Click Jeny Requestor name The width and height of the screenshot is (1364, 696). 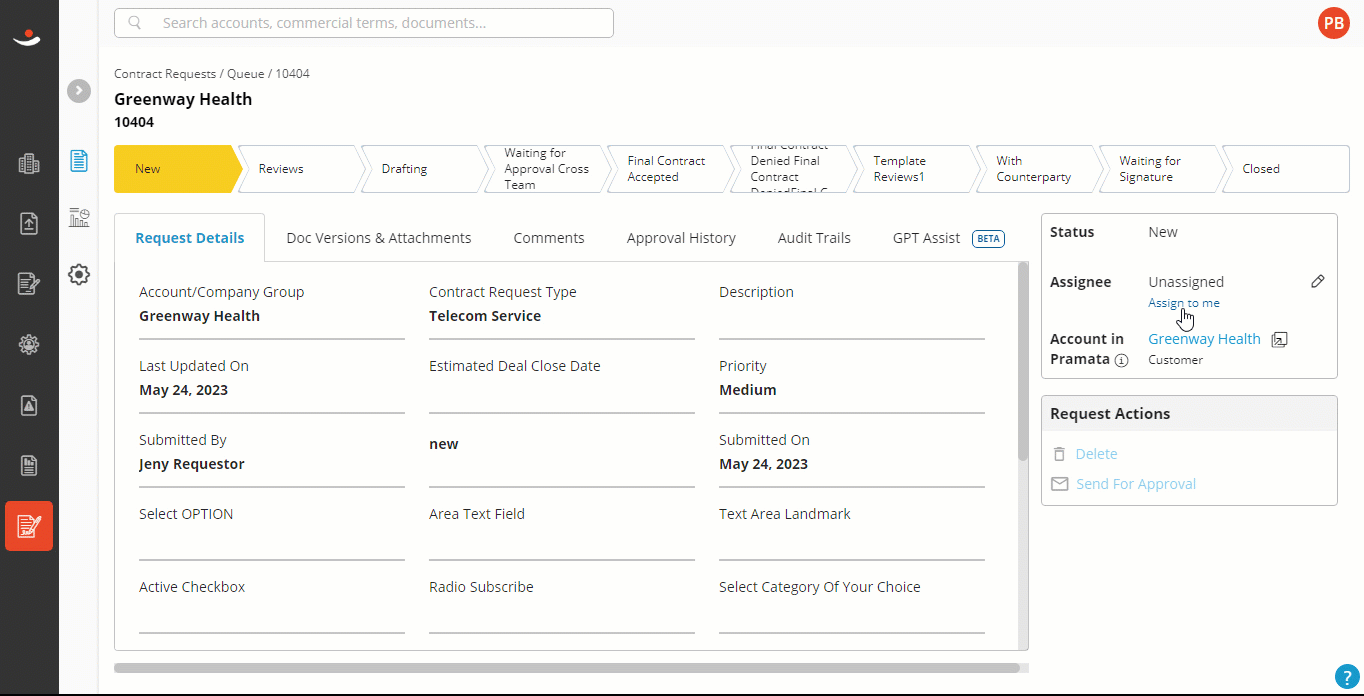point(192,464)
